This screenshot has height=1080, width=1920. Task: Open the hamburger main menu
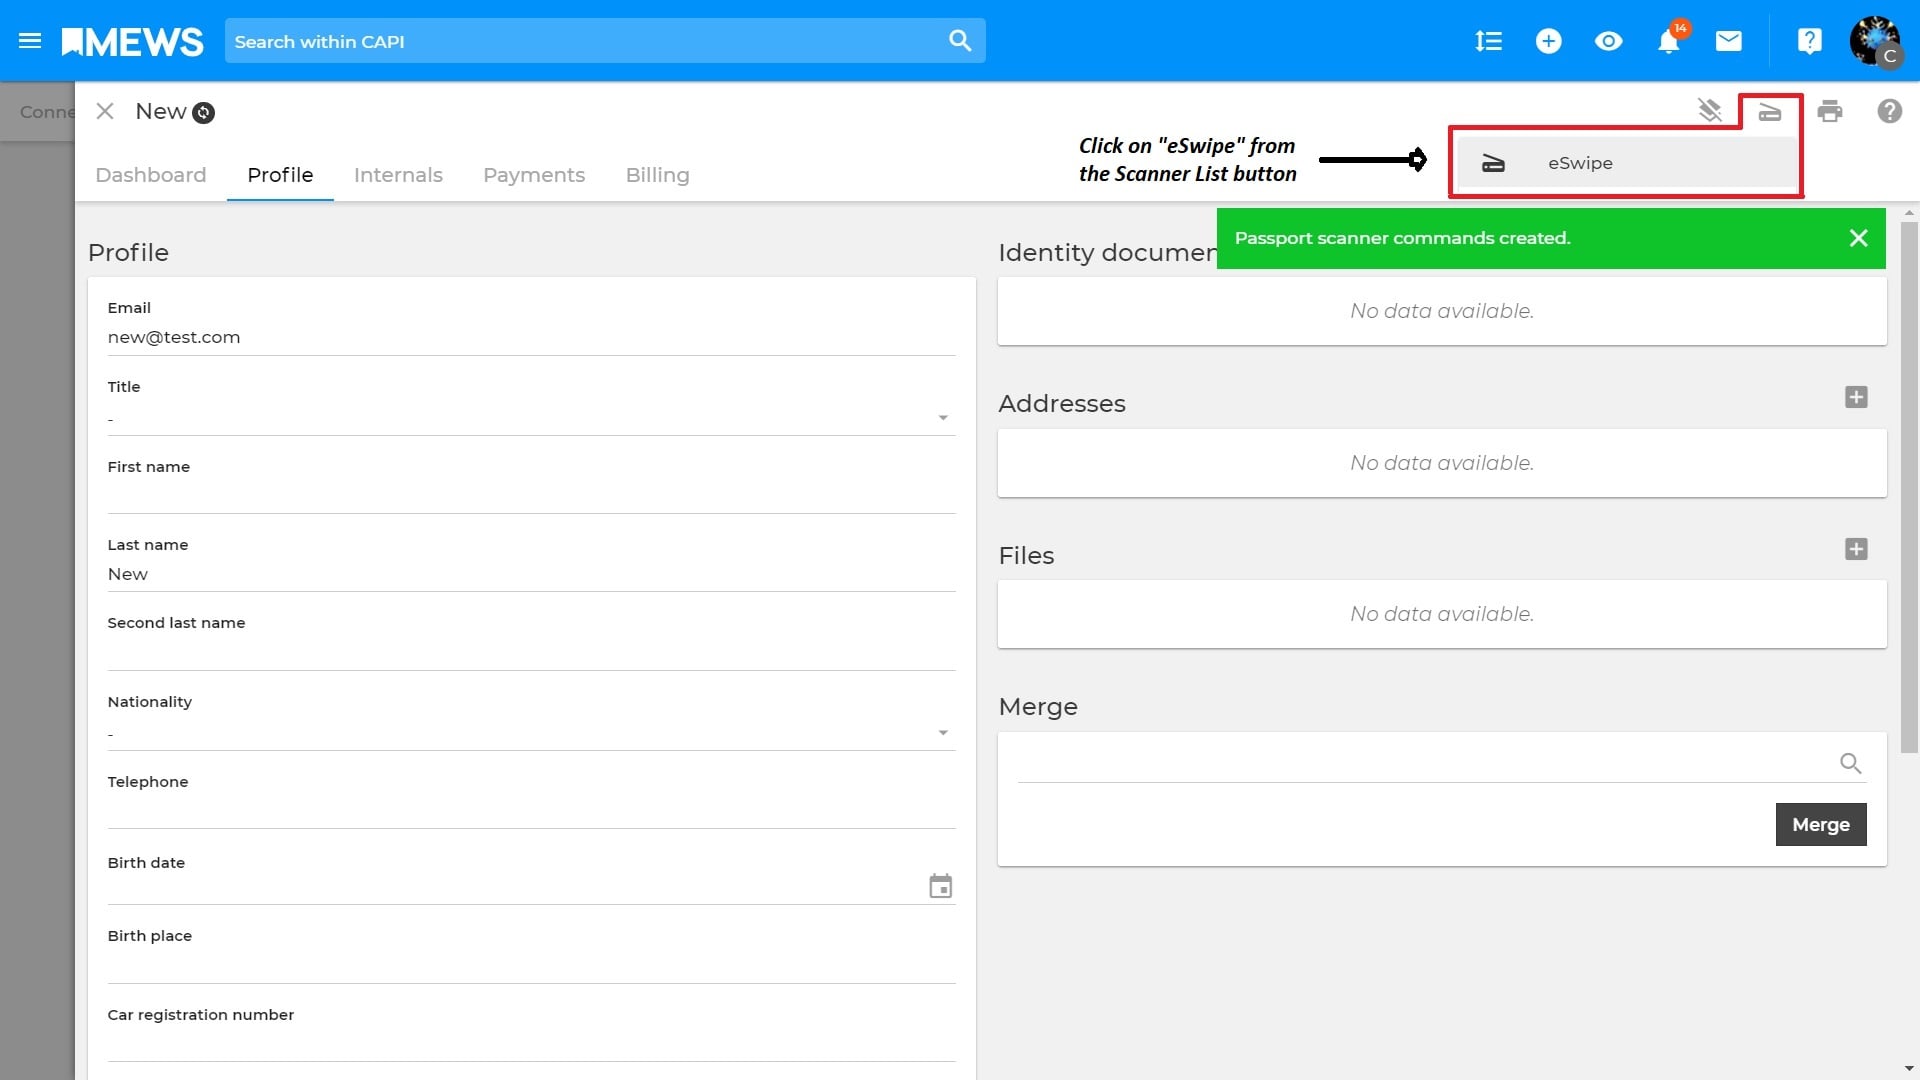tap(30, 41)
